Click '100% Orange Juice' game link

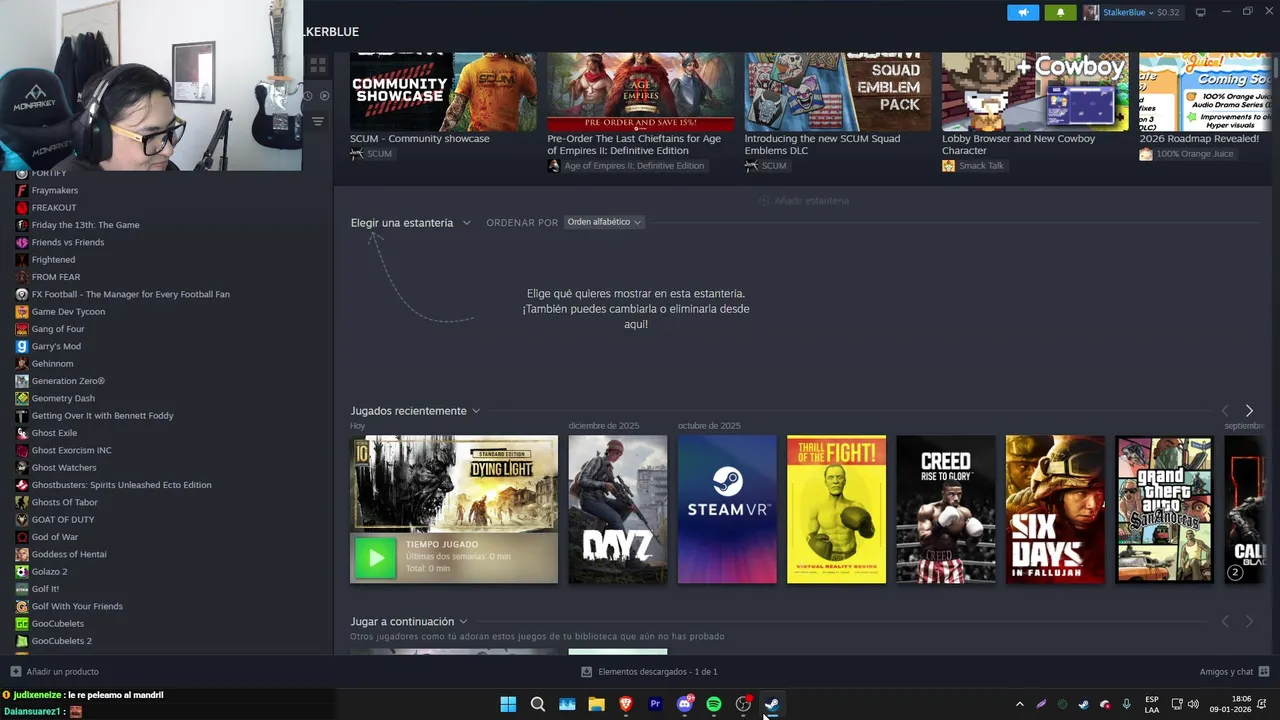click(x=1195, y=154)
